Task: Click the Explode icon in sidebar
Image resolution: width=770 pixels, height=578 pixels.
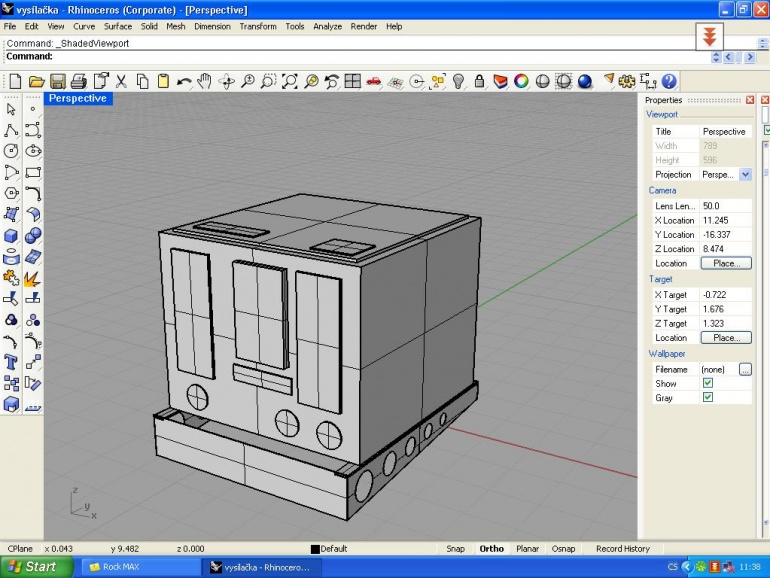Action: 32,278
